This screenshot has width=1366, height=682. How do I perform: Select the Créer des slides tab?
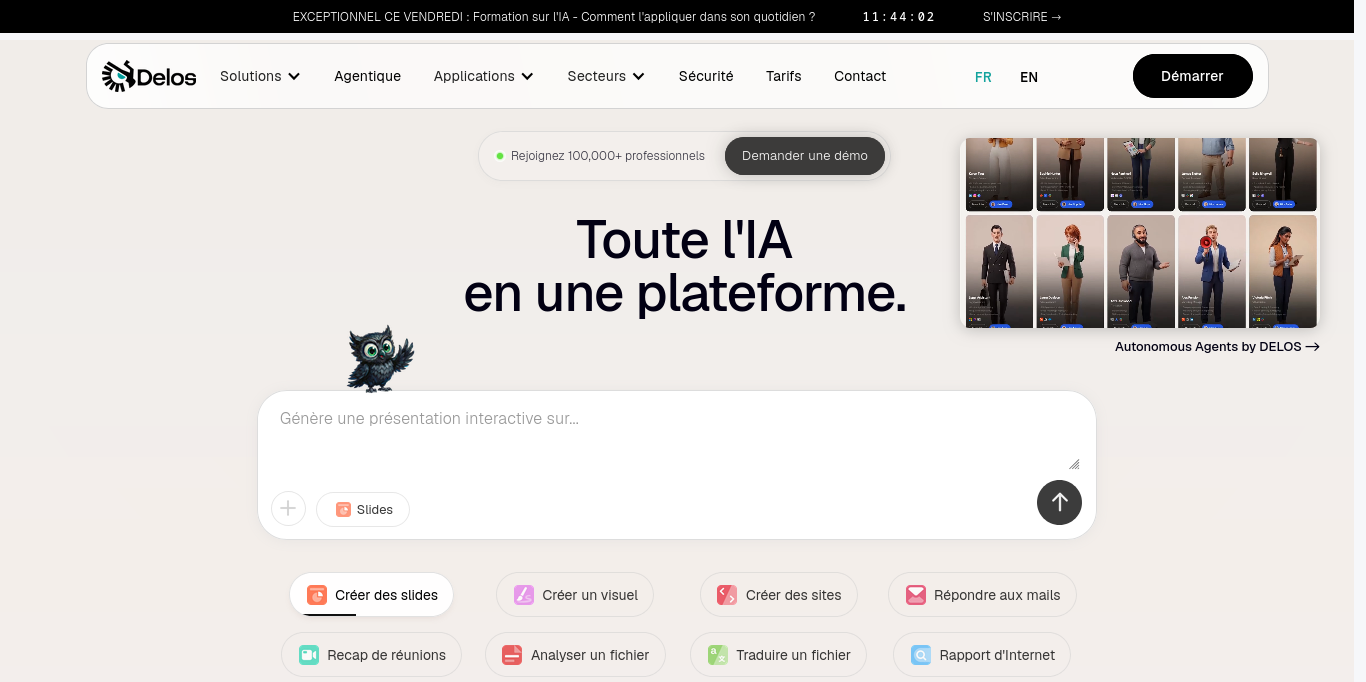point(371,595)
